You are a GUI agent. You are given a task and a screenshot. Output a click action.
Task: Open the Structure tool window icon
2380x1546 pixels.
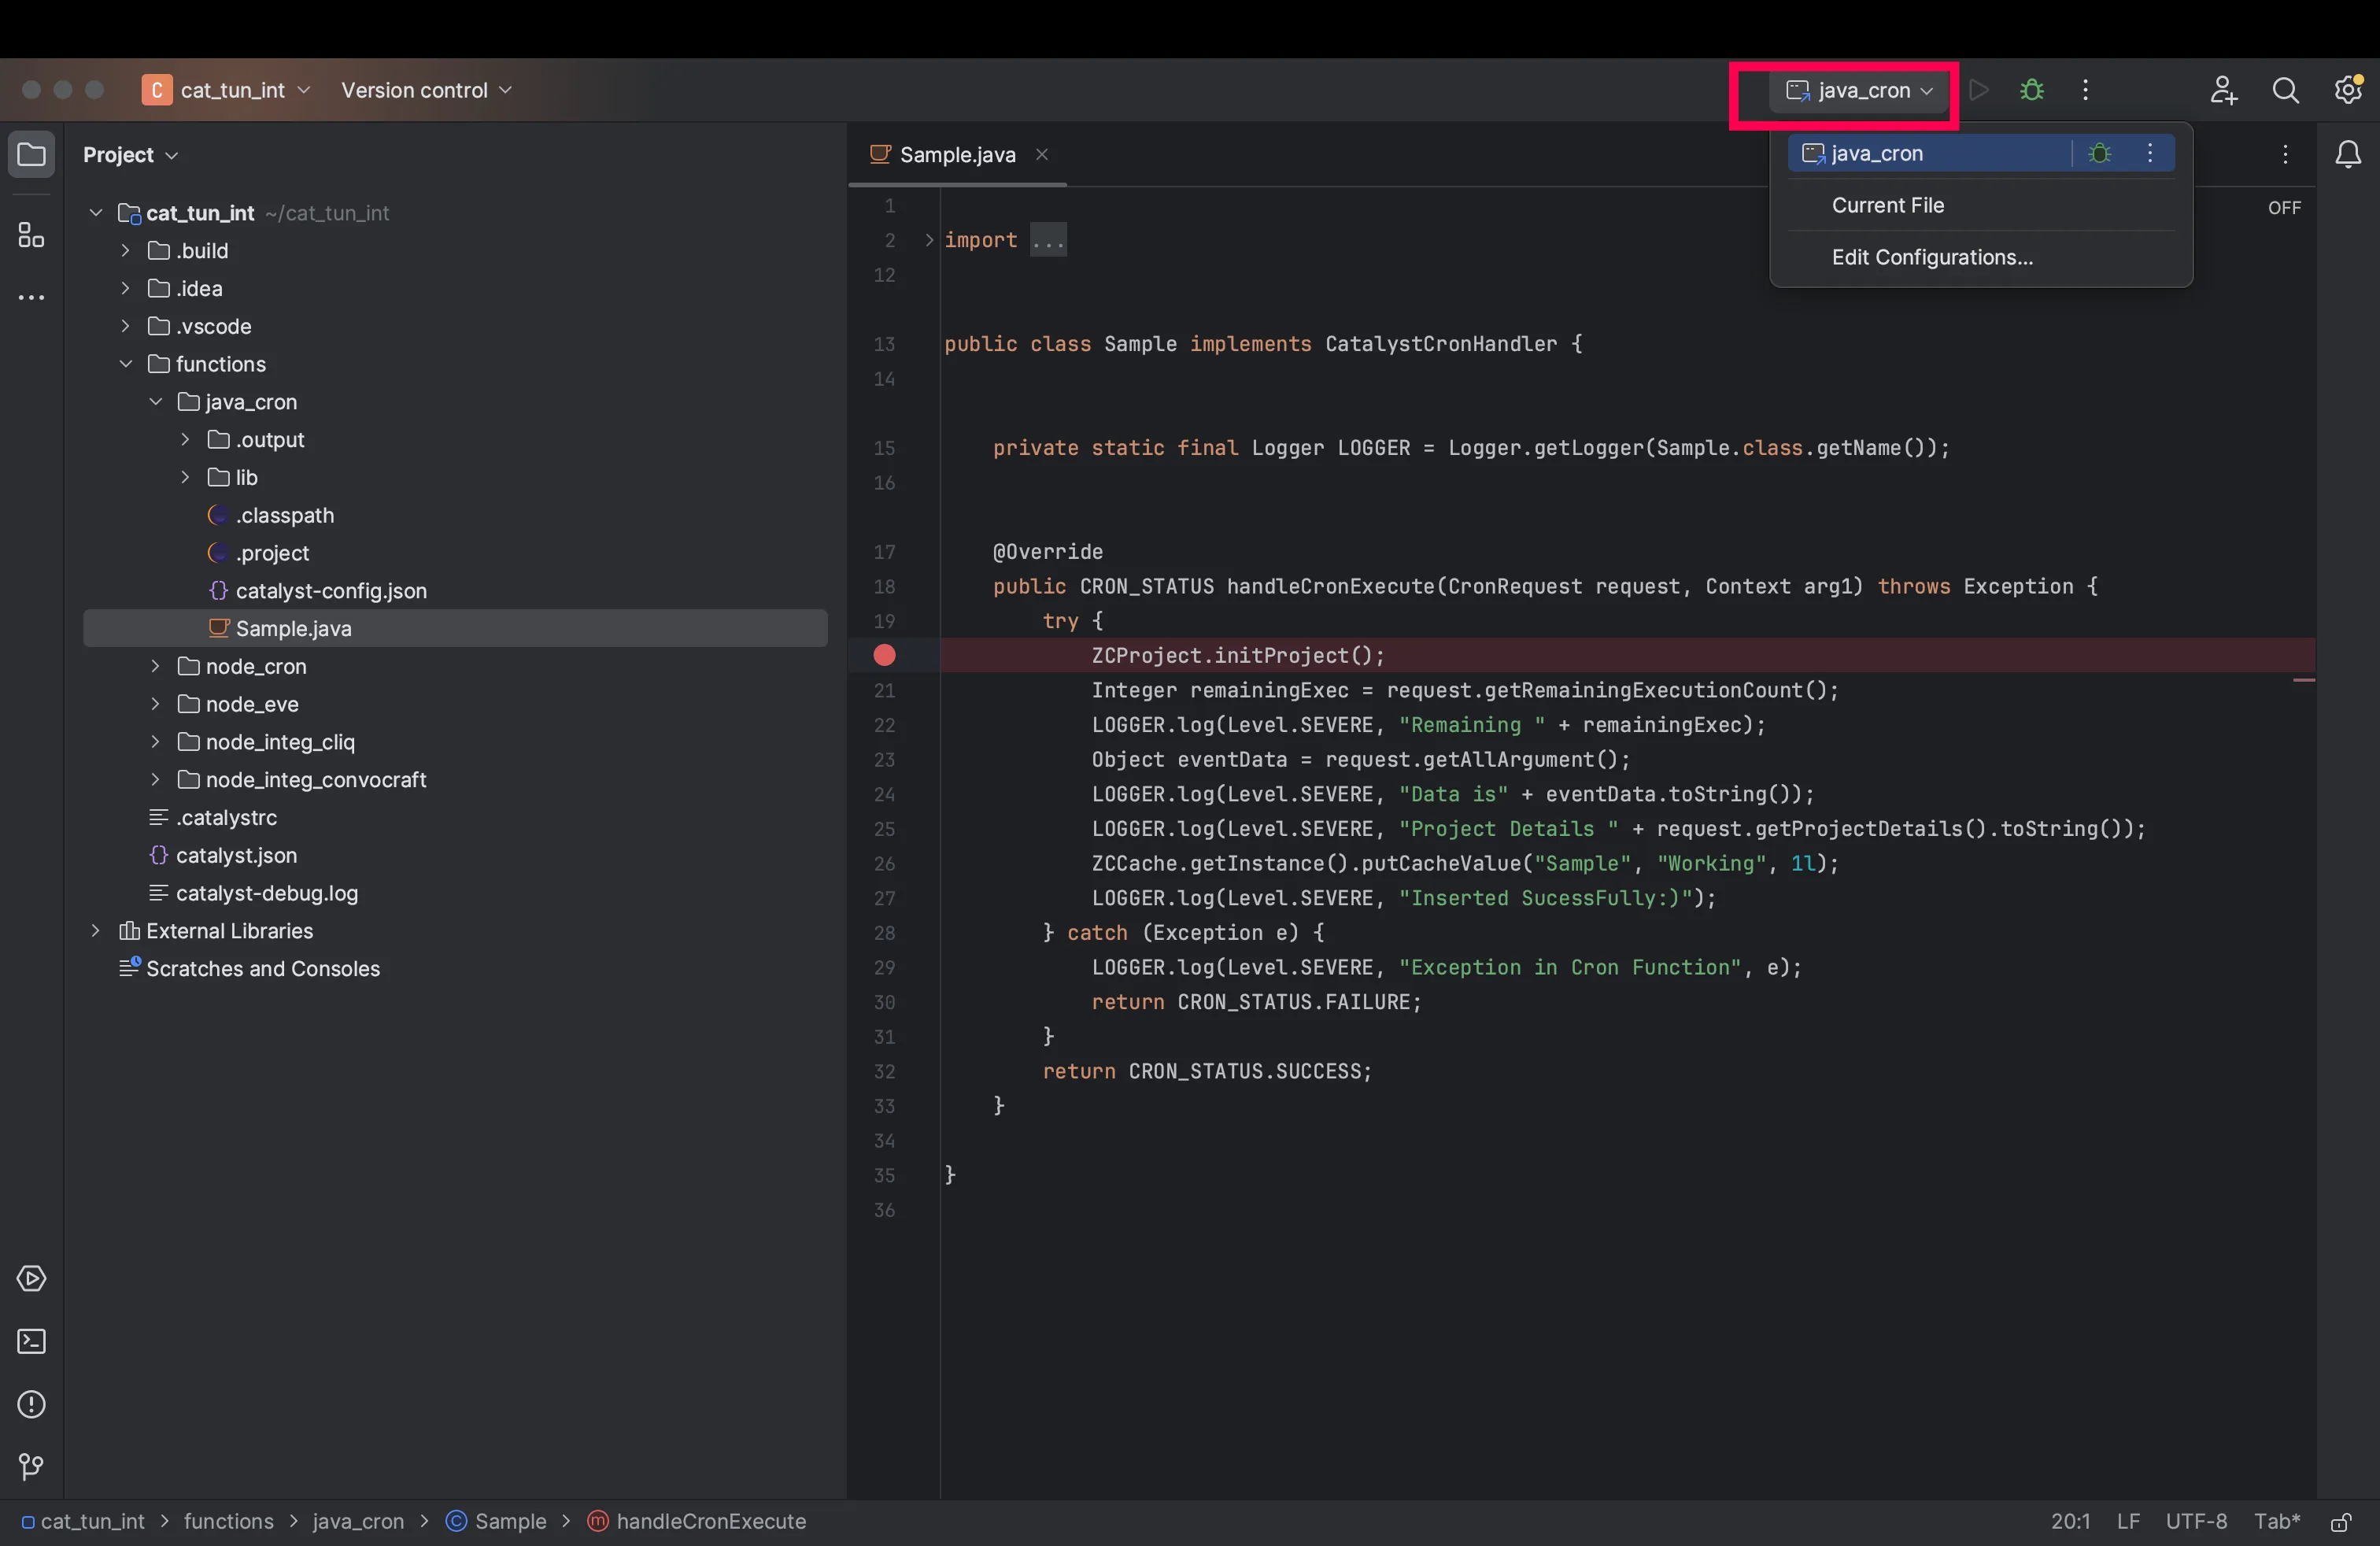[32, 235]
